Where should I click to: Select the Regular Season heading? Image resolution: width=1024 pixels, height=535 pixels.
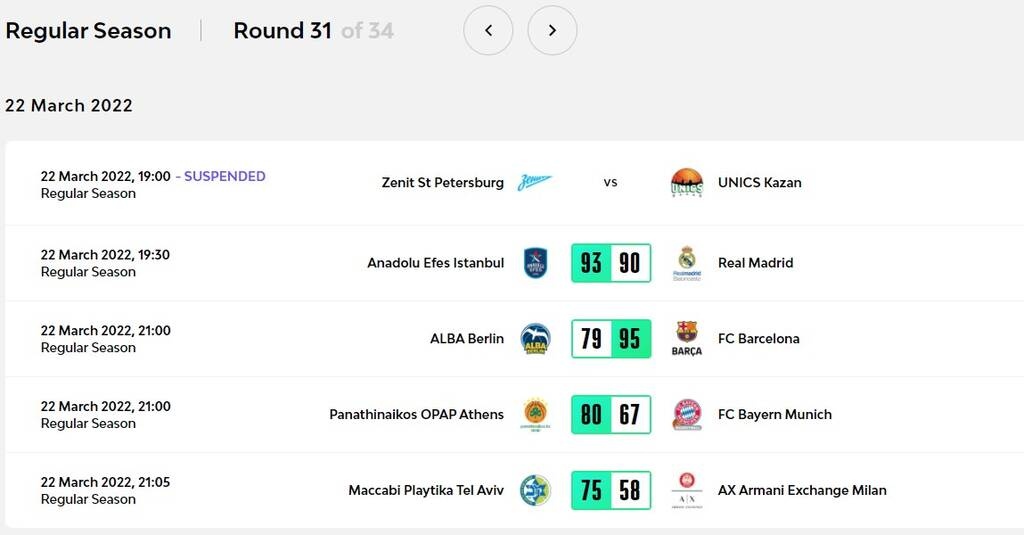(88, 31)
